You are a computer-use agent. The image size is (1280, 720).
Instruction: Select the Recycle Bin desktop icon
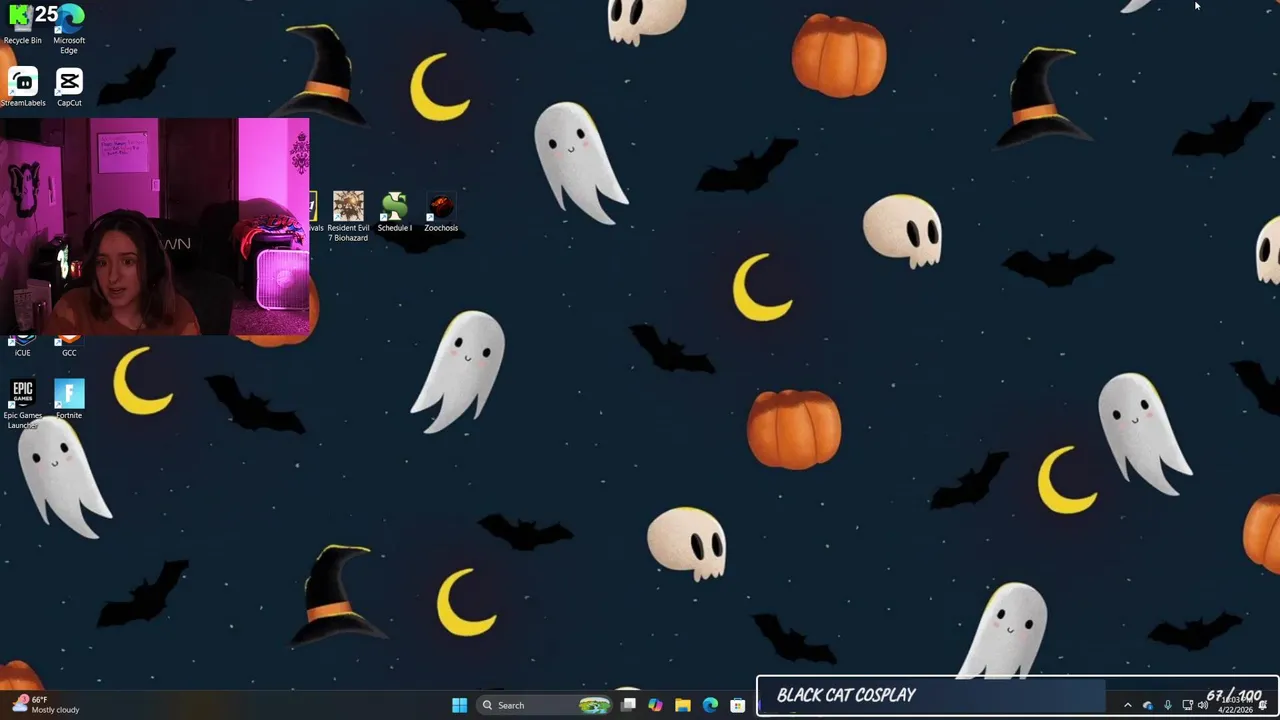pyautogui.click(x=22, y=24)
